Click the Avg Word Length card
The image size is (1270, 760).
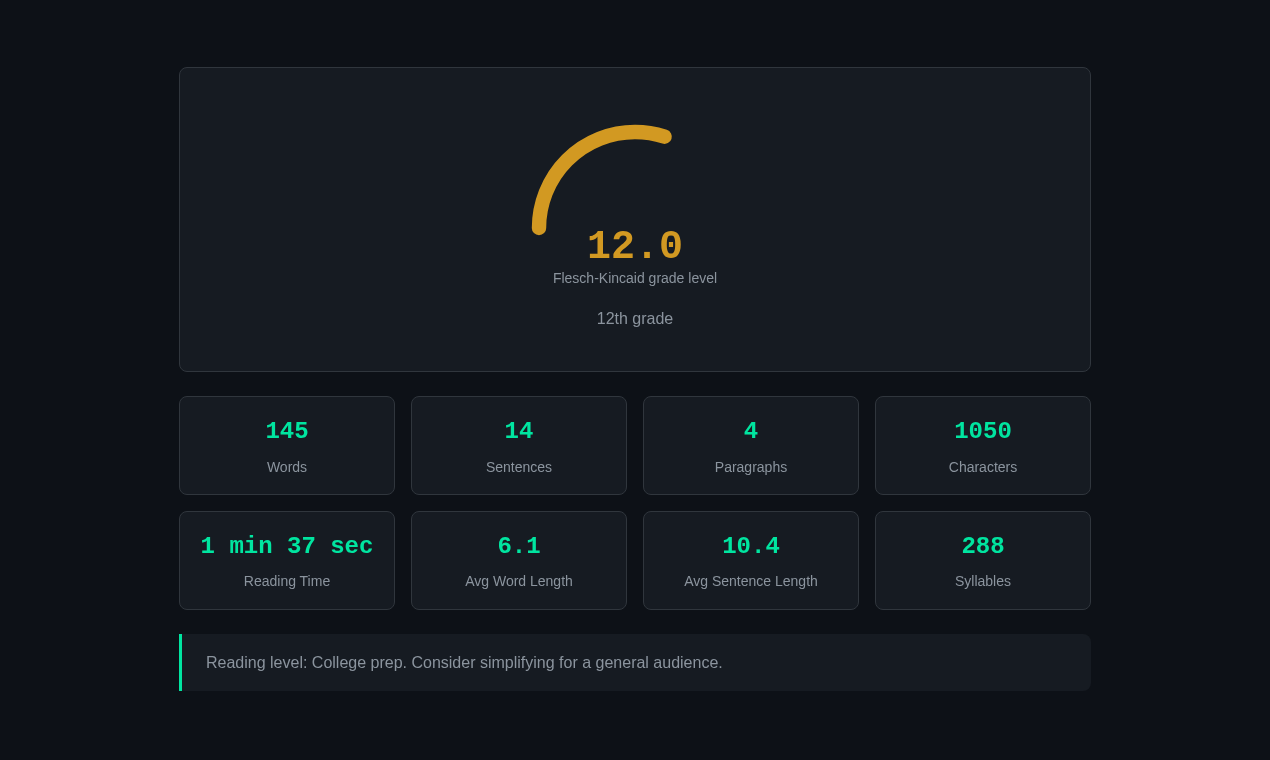pos(519,560)
